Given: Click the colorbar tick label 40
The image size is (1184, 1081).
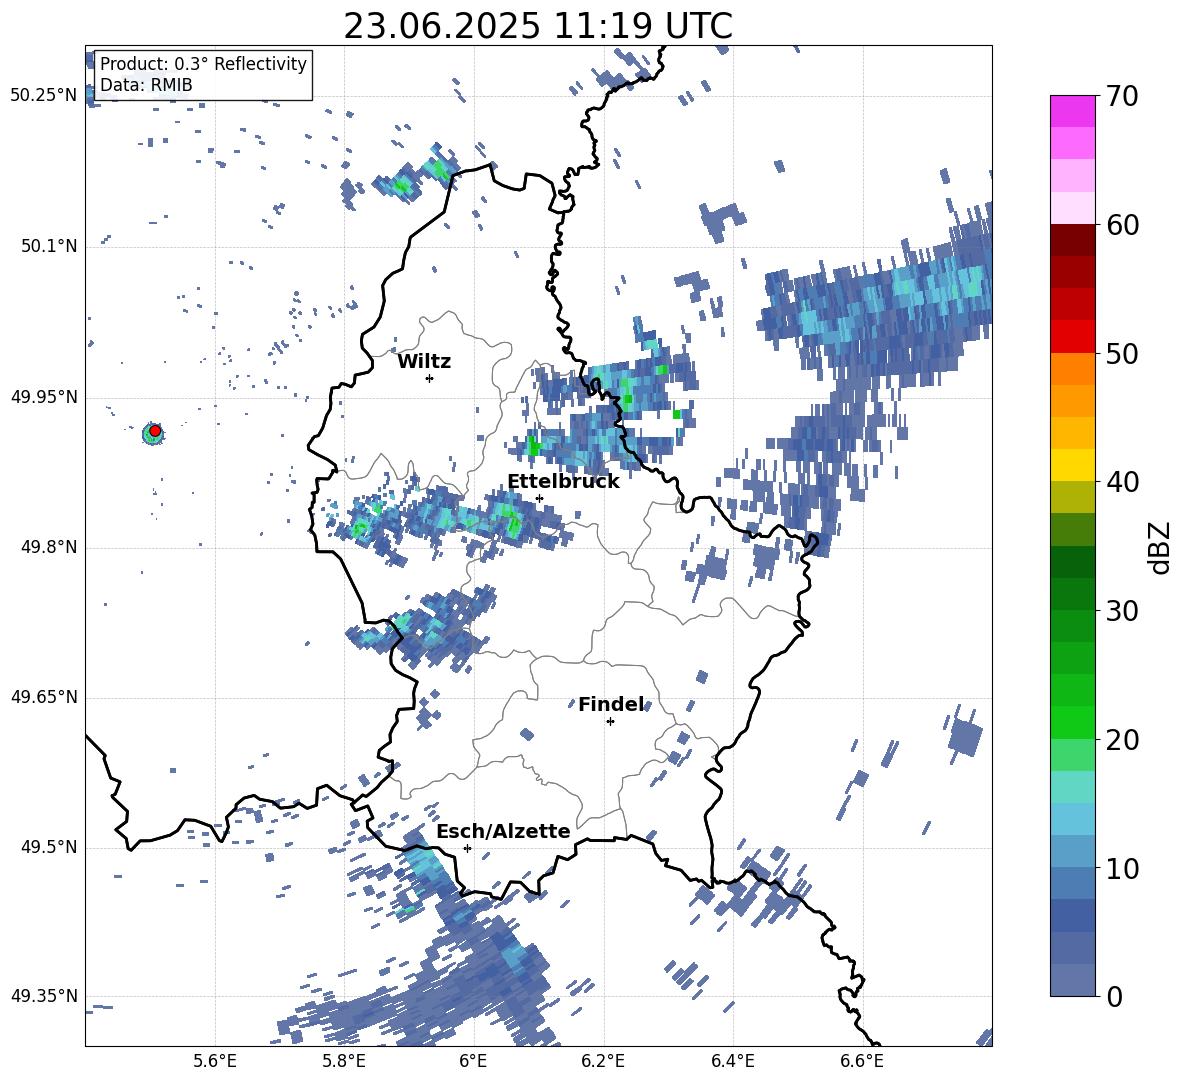Looking at the screenshot, I should 1121,482.
